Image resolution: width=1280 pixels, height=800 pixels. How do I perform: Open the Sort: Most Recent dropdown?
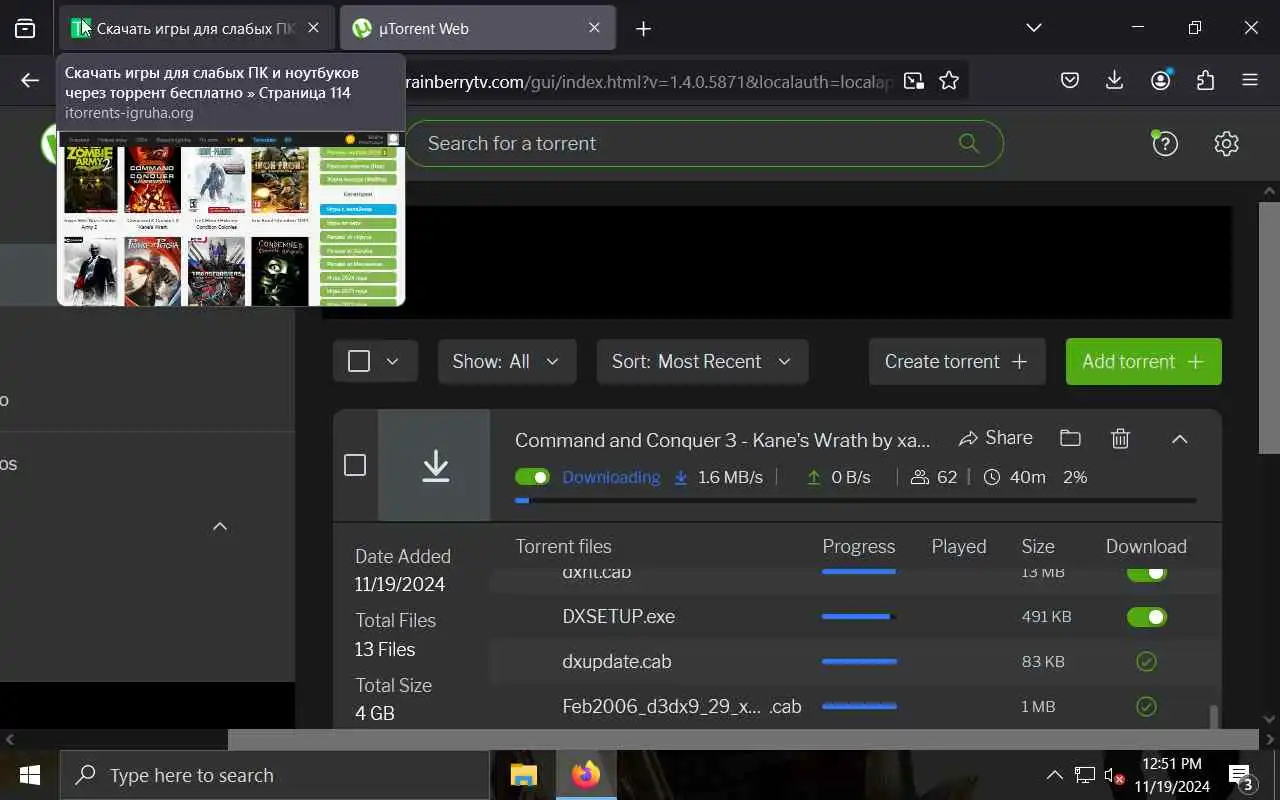point(702,361)
